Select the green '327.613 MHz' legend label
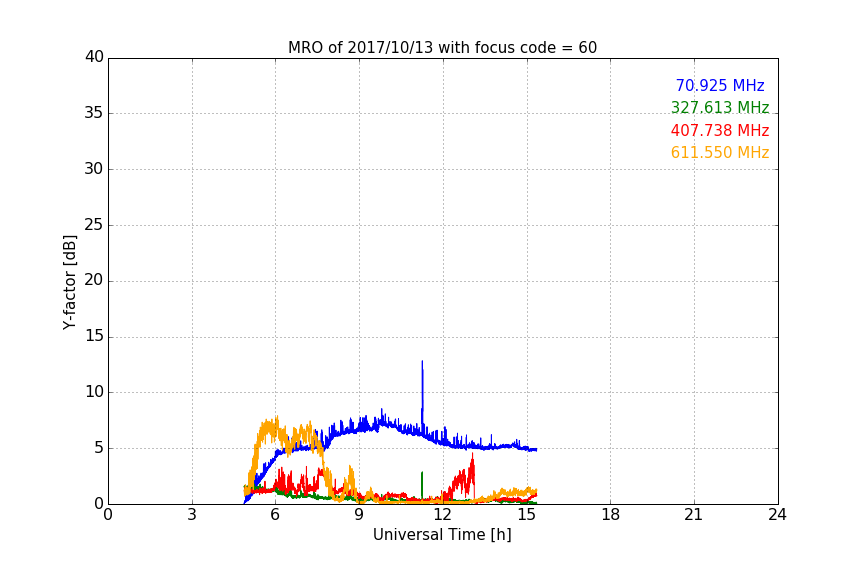 720,107
